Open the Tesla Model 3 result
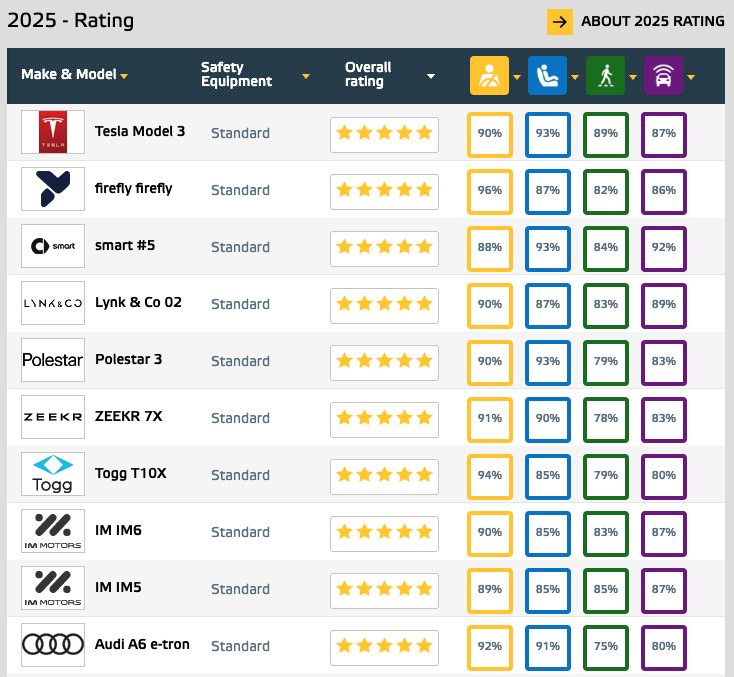The image size is (734, 677). click(140, 131)
